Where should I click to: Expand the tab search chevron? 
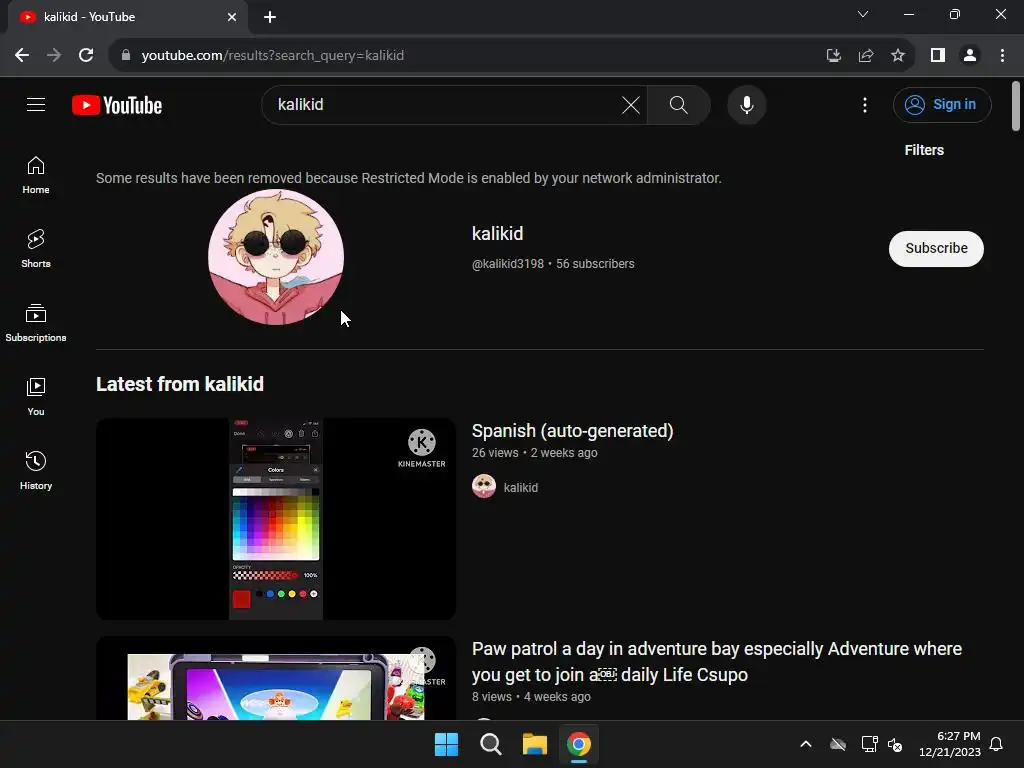[863, 14]
